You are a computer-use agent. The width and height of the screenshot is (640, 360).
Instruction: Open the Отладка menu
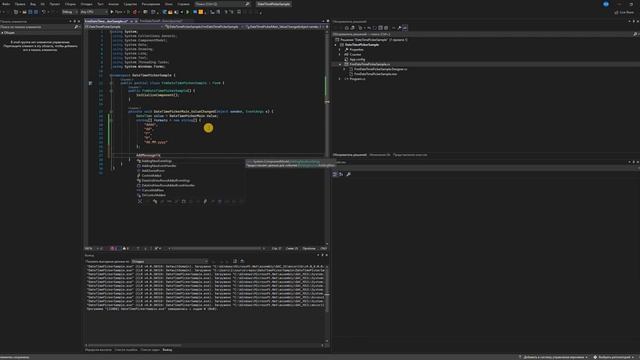(x=86, y=4)
